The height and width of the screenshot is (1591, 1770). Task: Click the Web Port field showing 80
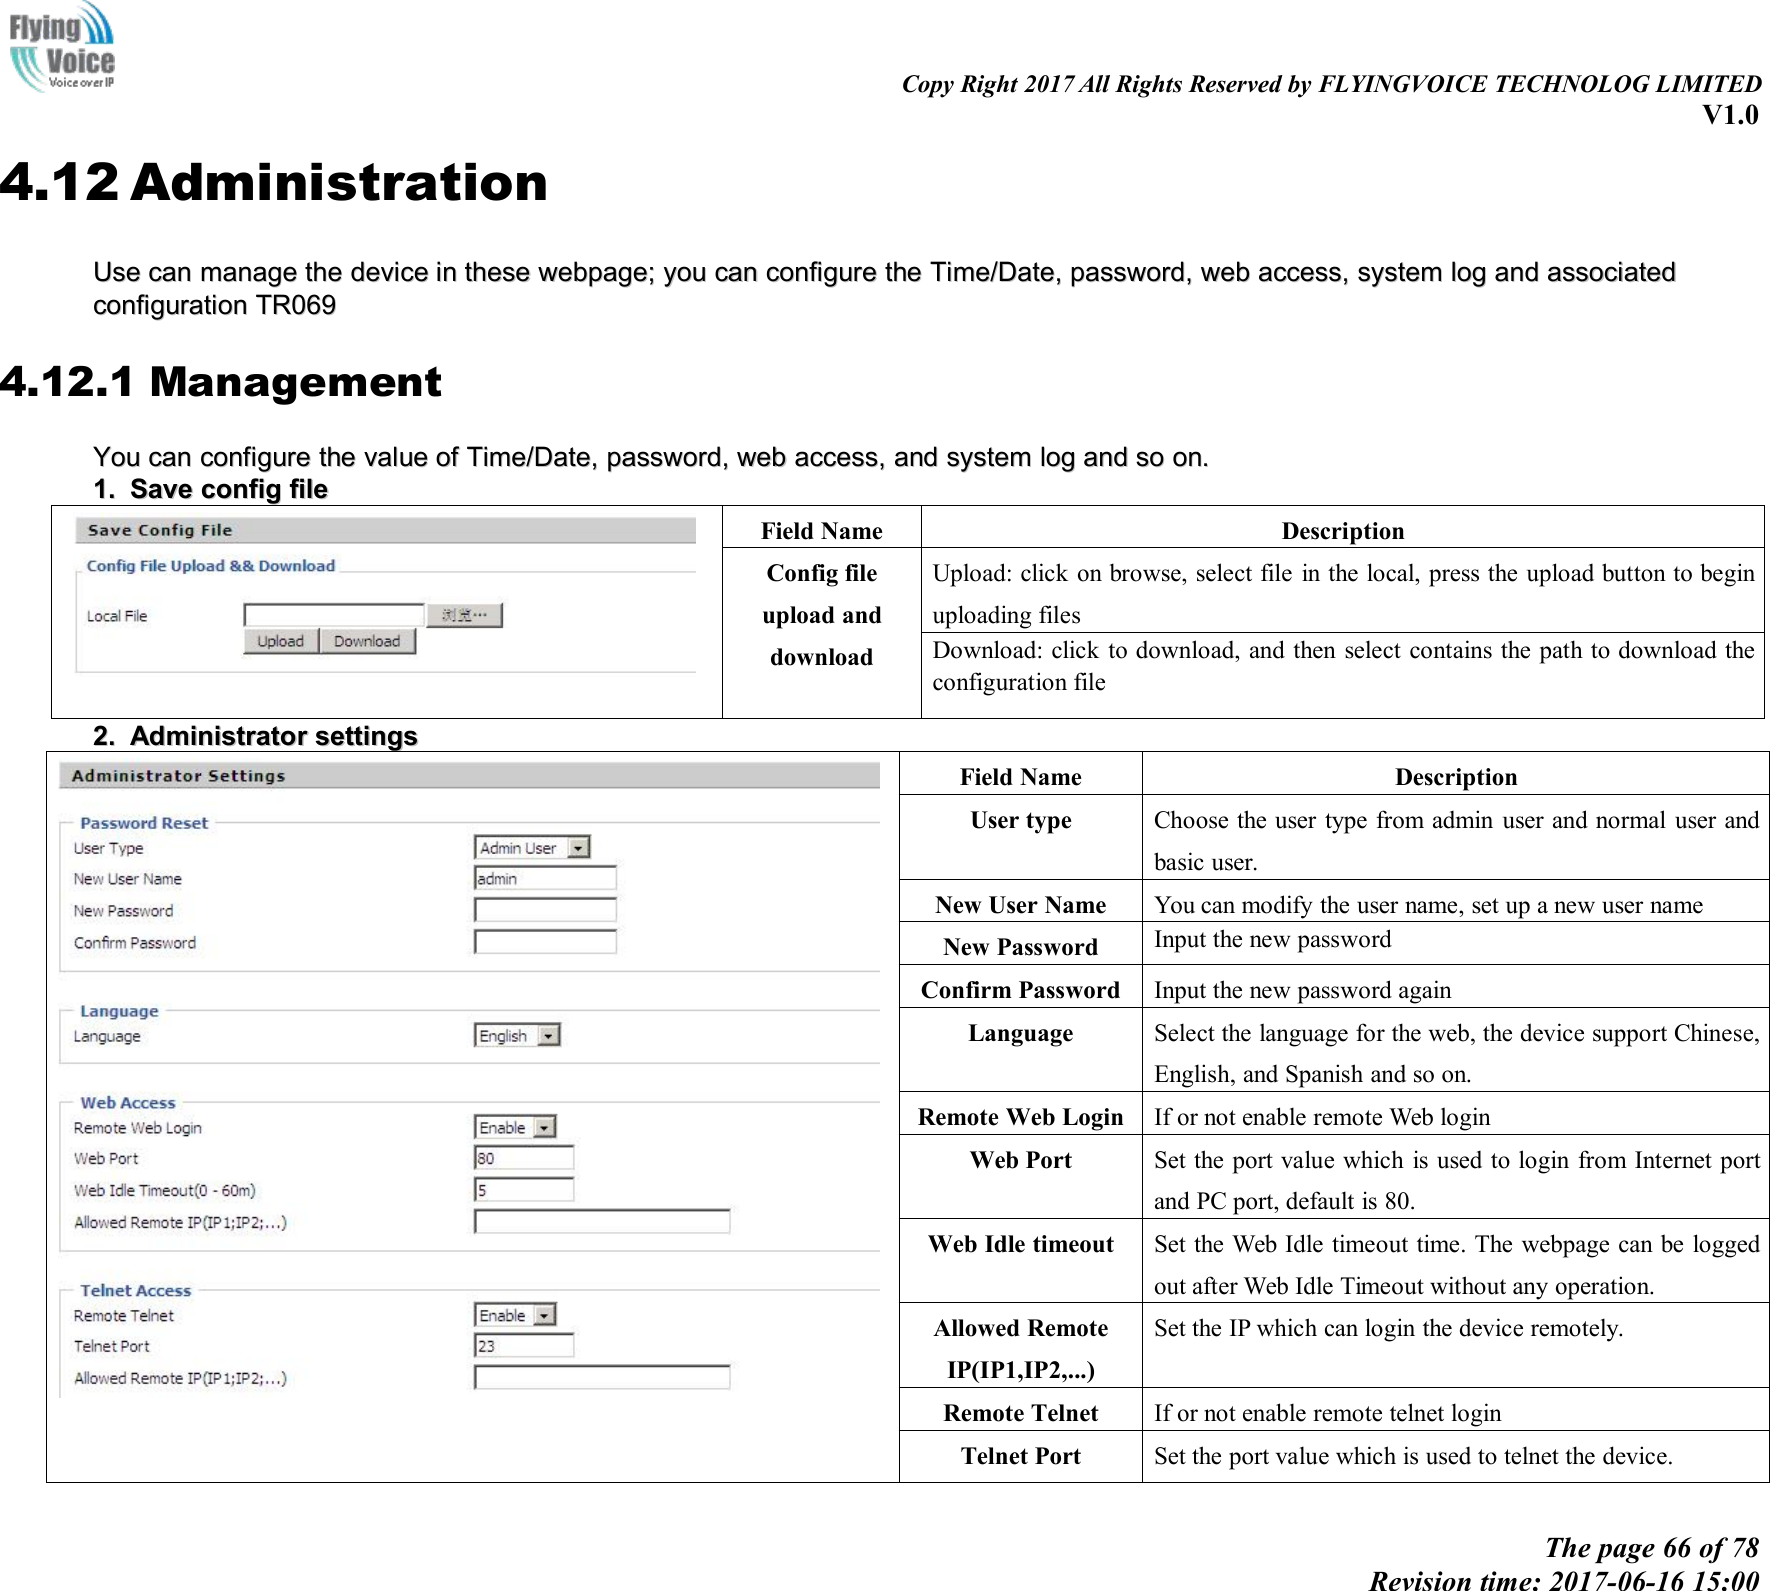tap(523, 1158)
